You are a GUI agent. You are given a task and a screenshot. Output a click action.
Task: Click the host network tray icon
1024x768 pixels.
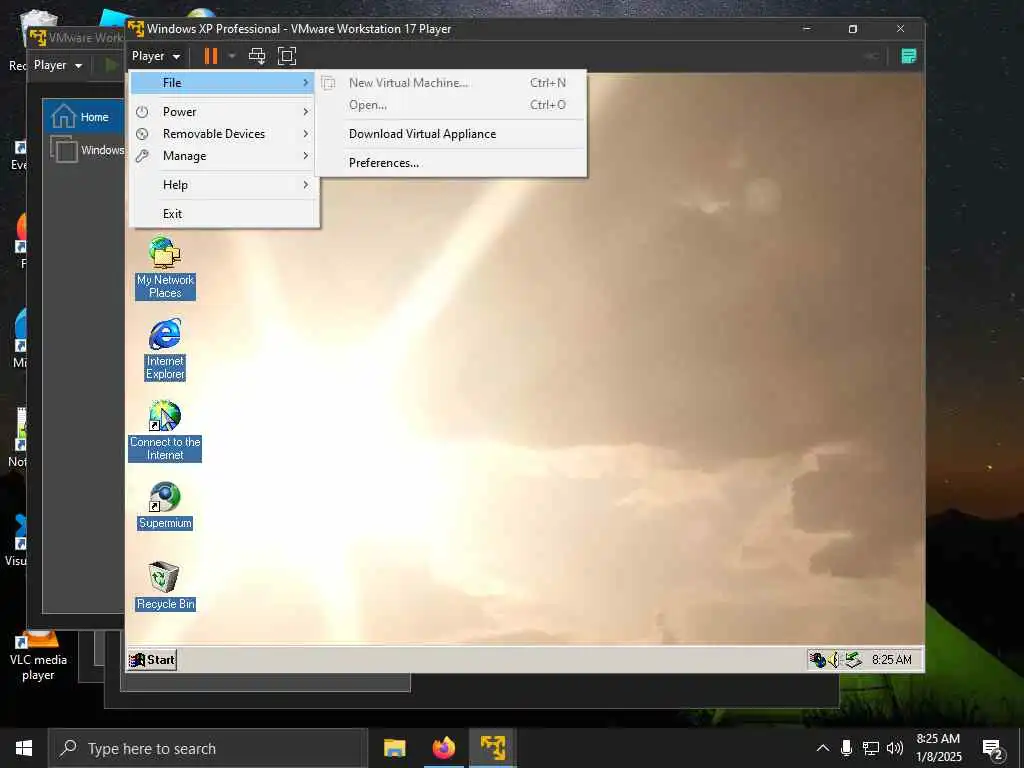tap(871, 748)
